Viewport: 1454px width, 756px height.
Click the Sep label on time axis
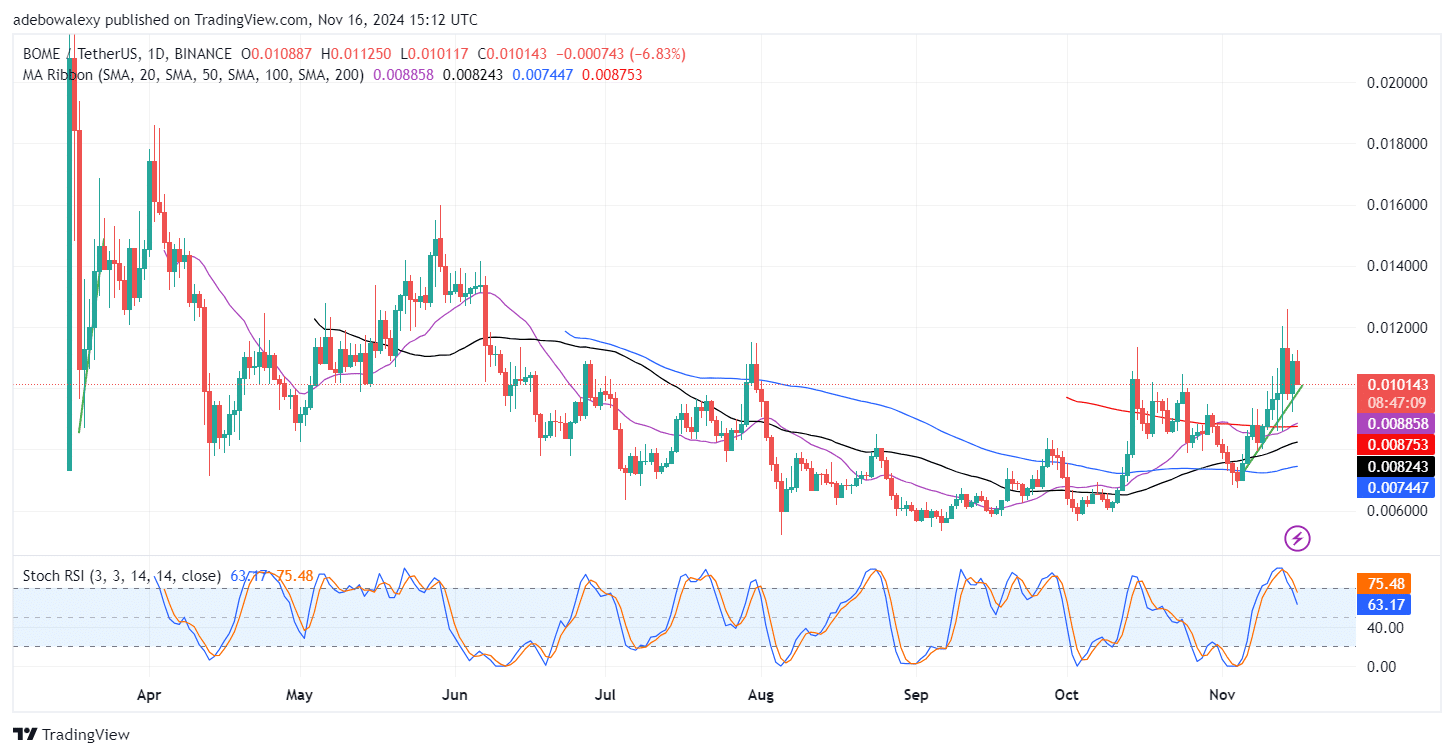tap(916, 693)
